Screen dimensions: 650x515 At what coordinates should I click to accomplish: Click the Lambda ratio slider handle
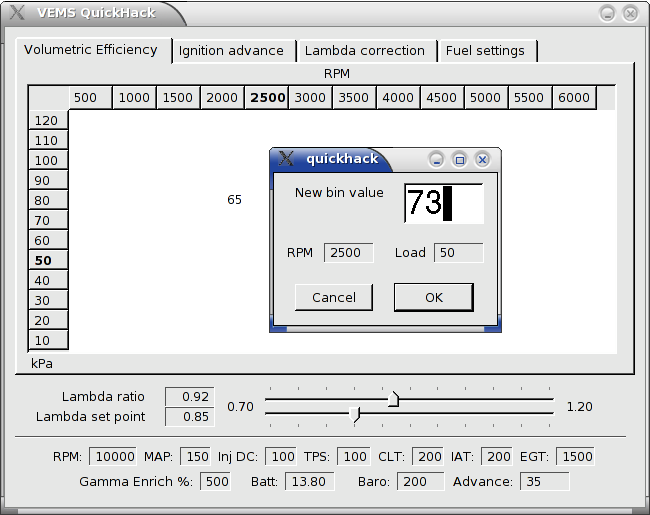point(393,399)
